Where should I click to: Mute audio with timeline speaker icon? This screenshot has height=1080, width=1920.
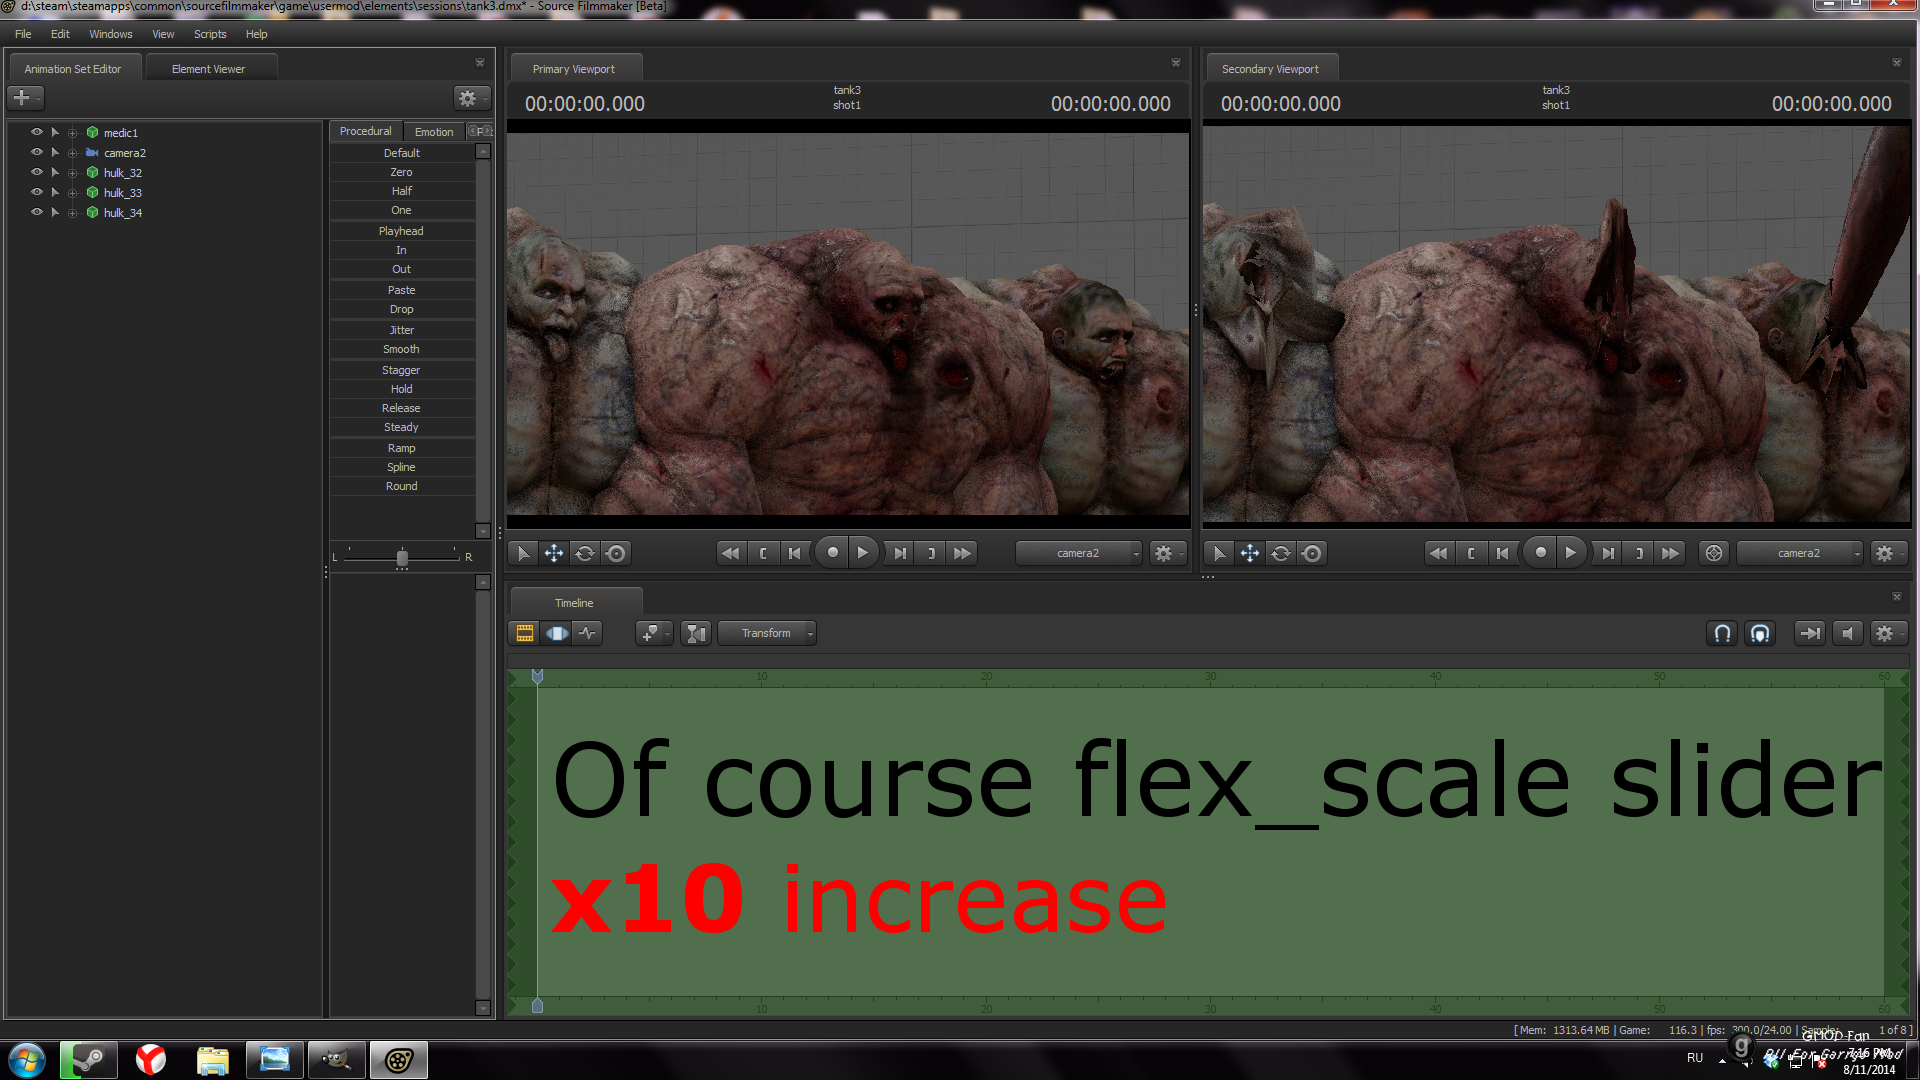[1848, 633]
